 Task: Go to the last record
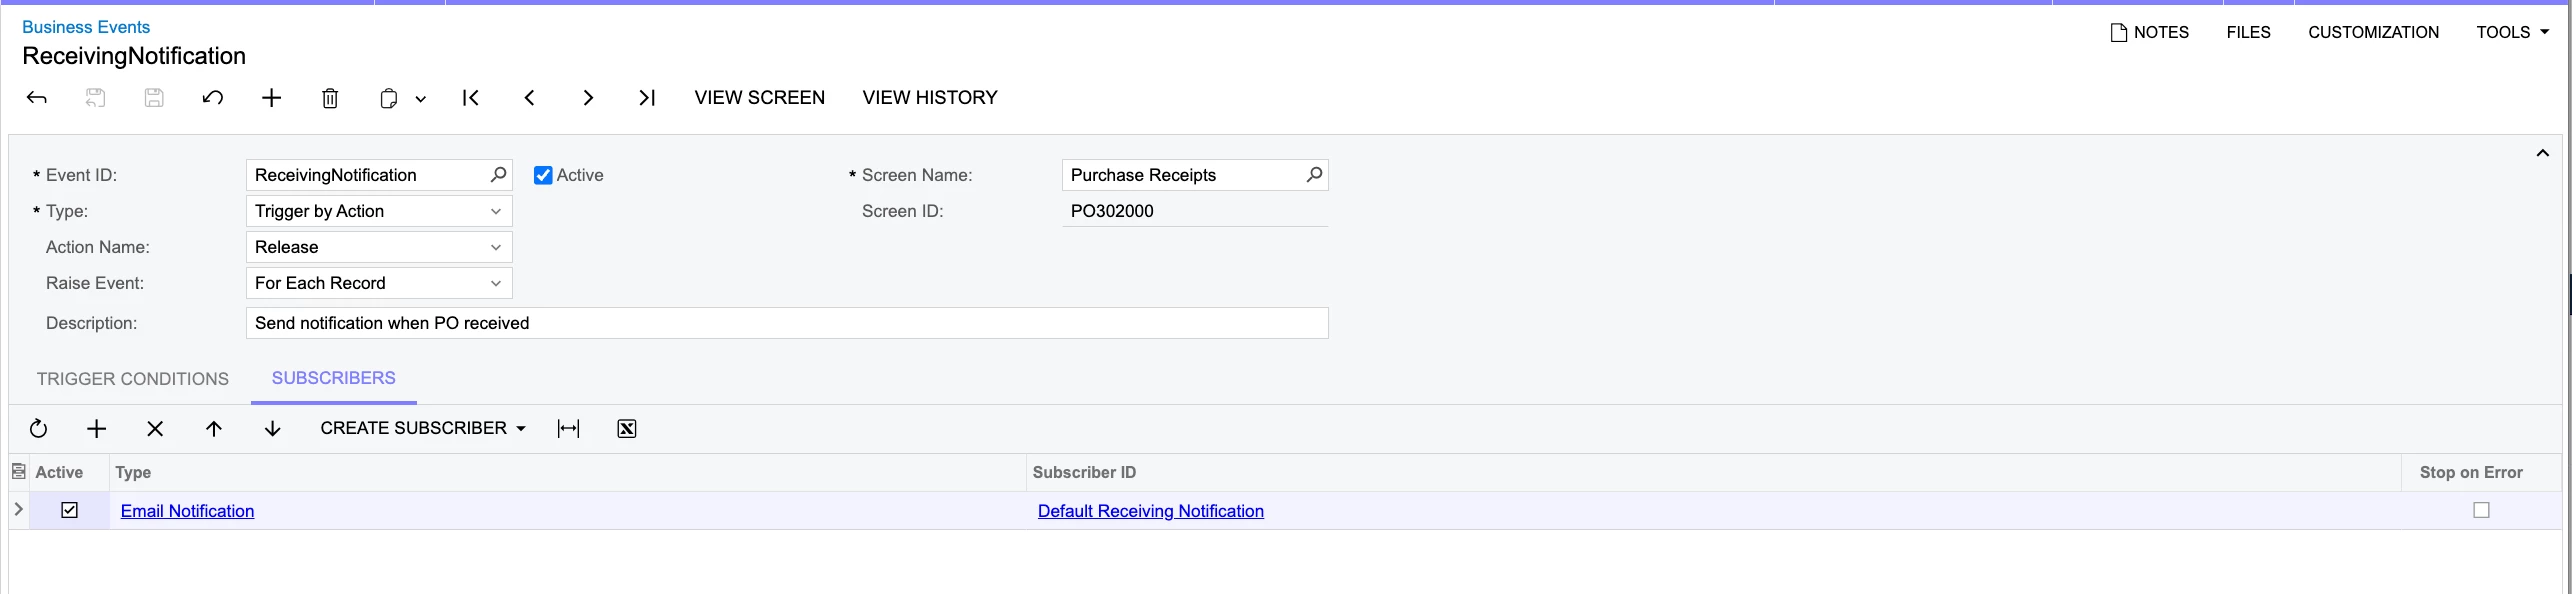[647, 98]
